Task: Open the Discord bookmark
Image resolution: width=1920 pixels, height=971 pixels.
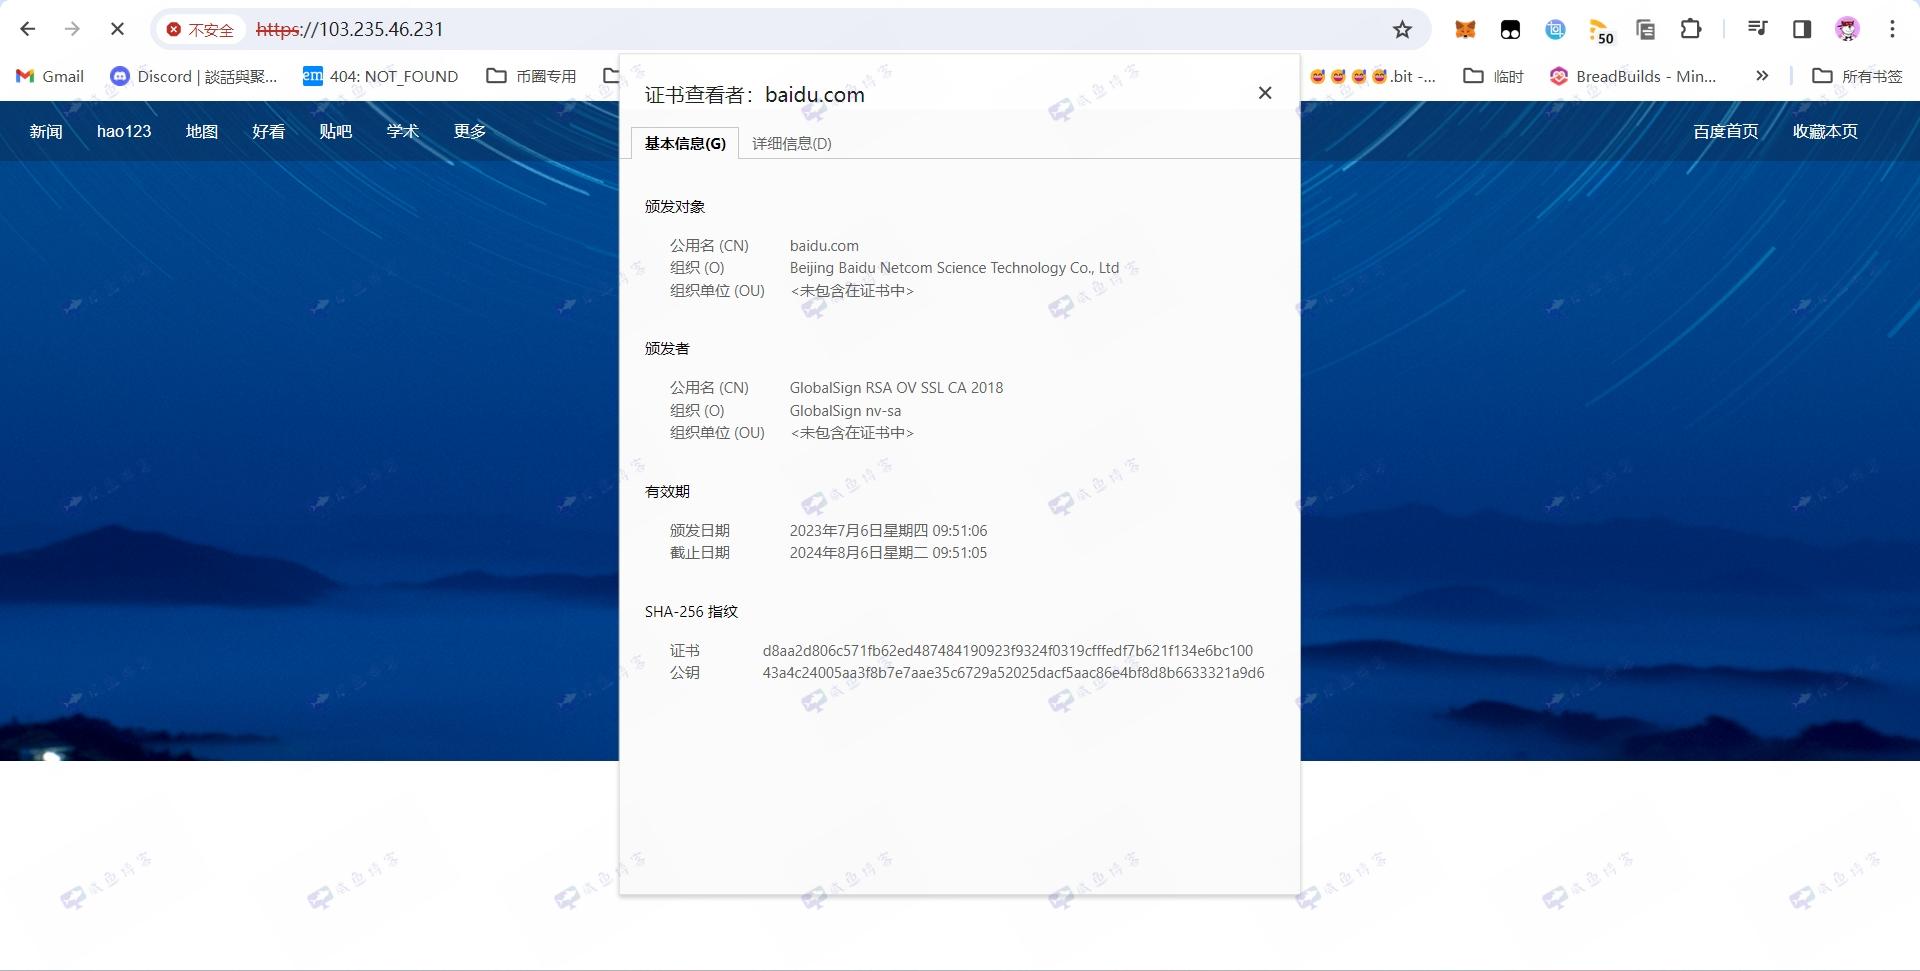Action: point(194,76)
